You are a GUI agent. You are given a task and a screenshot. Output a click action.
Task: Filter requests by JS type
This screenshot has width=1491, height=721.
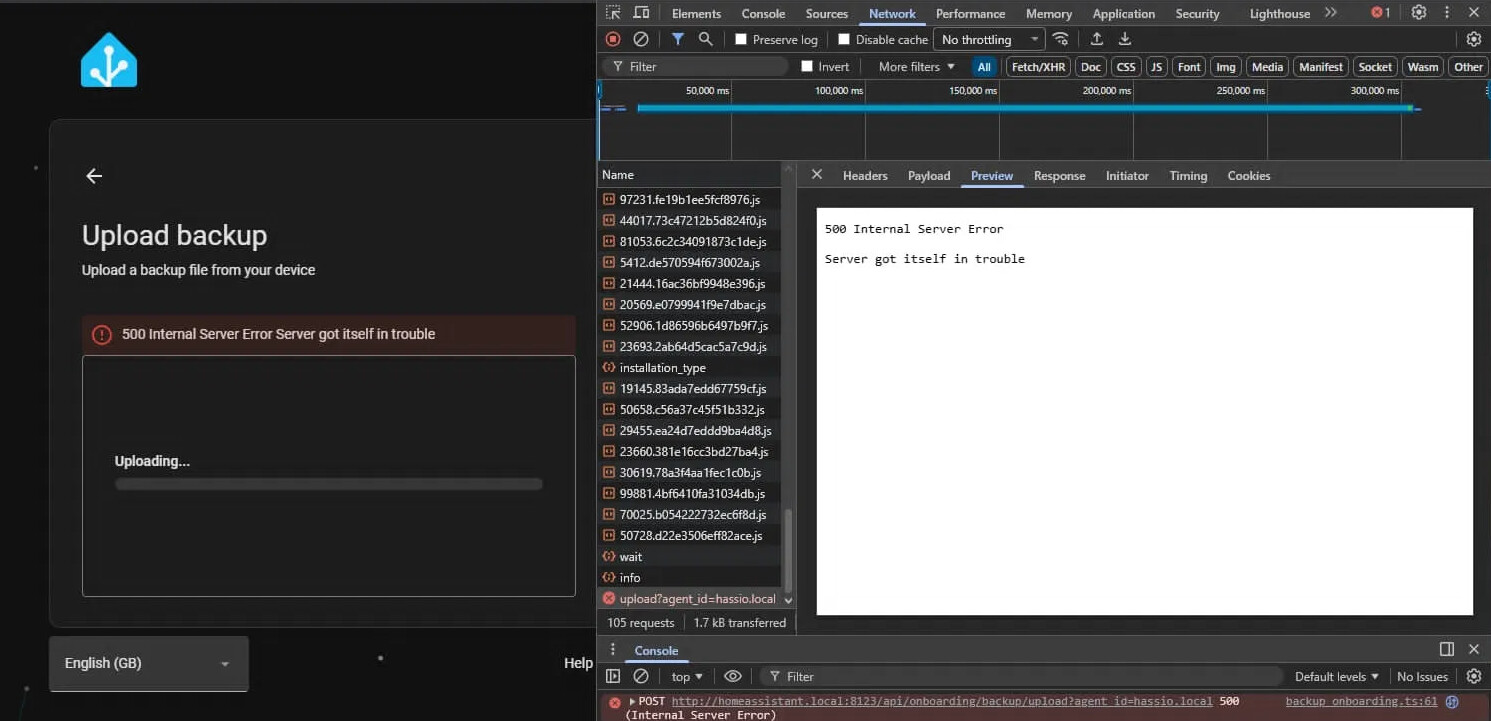pos(1156,66)
